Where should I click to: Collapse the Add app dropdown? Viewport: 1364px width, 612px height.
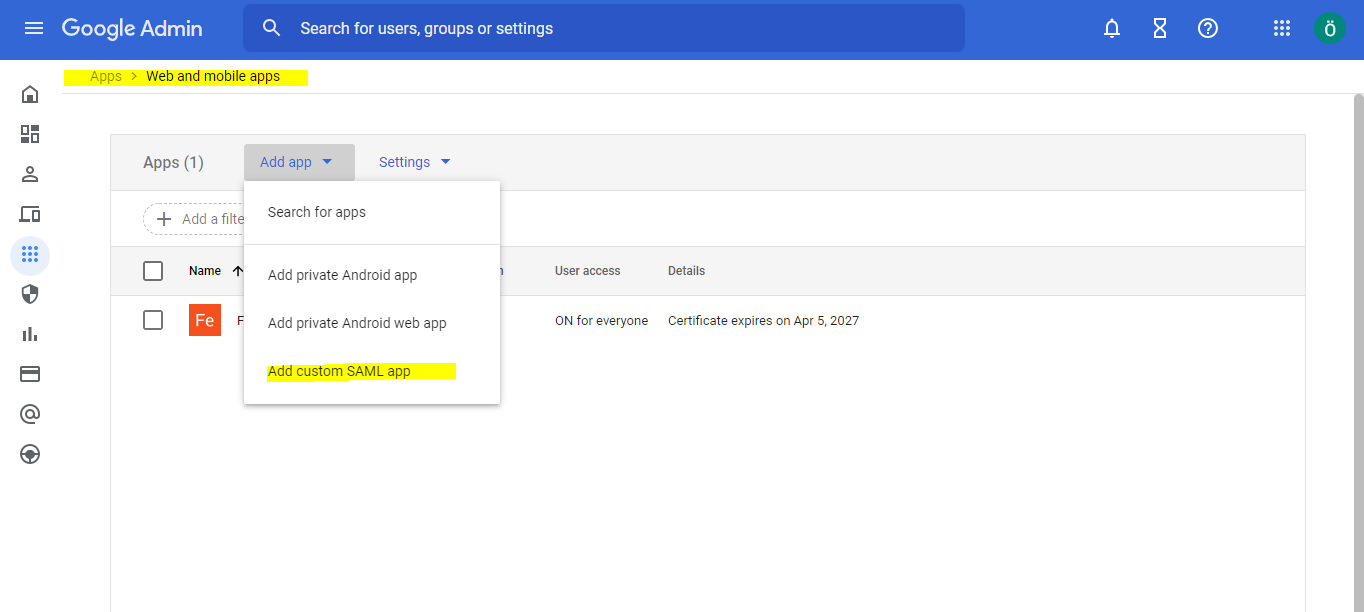point(299,162)
